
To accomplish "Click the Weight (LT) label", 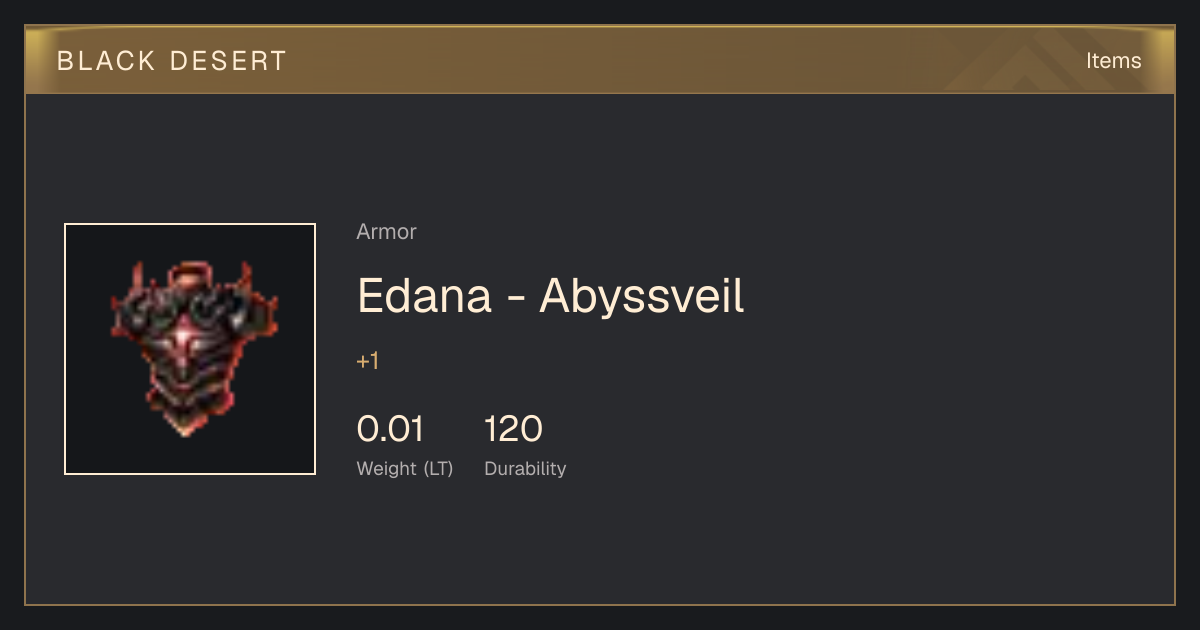I will [405, 469].
